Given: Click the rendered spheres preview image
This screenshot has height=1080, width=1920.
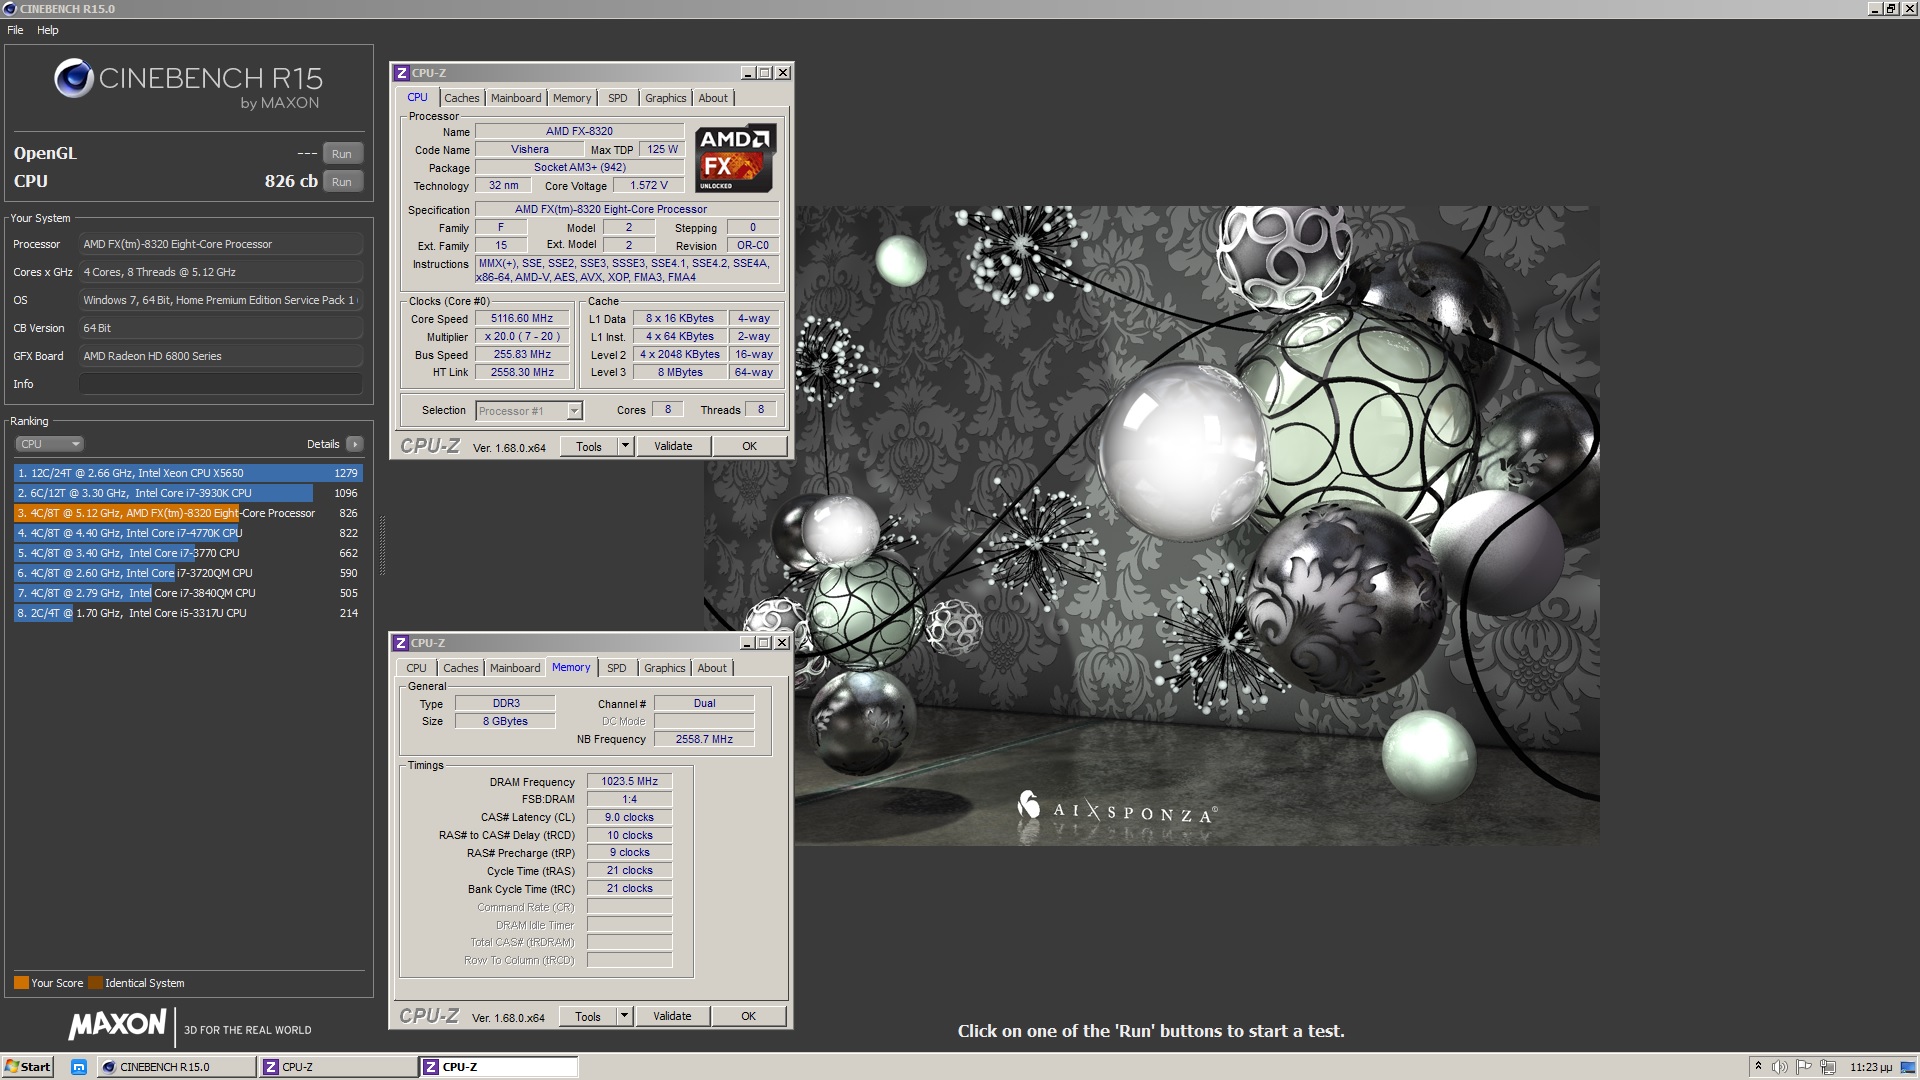Looking at the screenshot, I should [x=1152, y=526].
